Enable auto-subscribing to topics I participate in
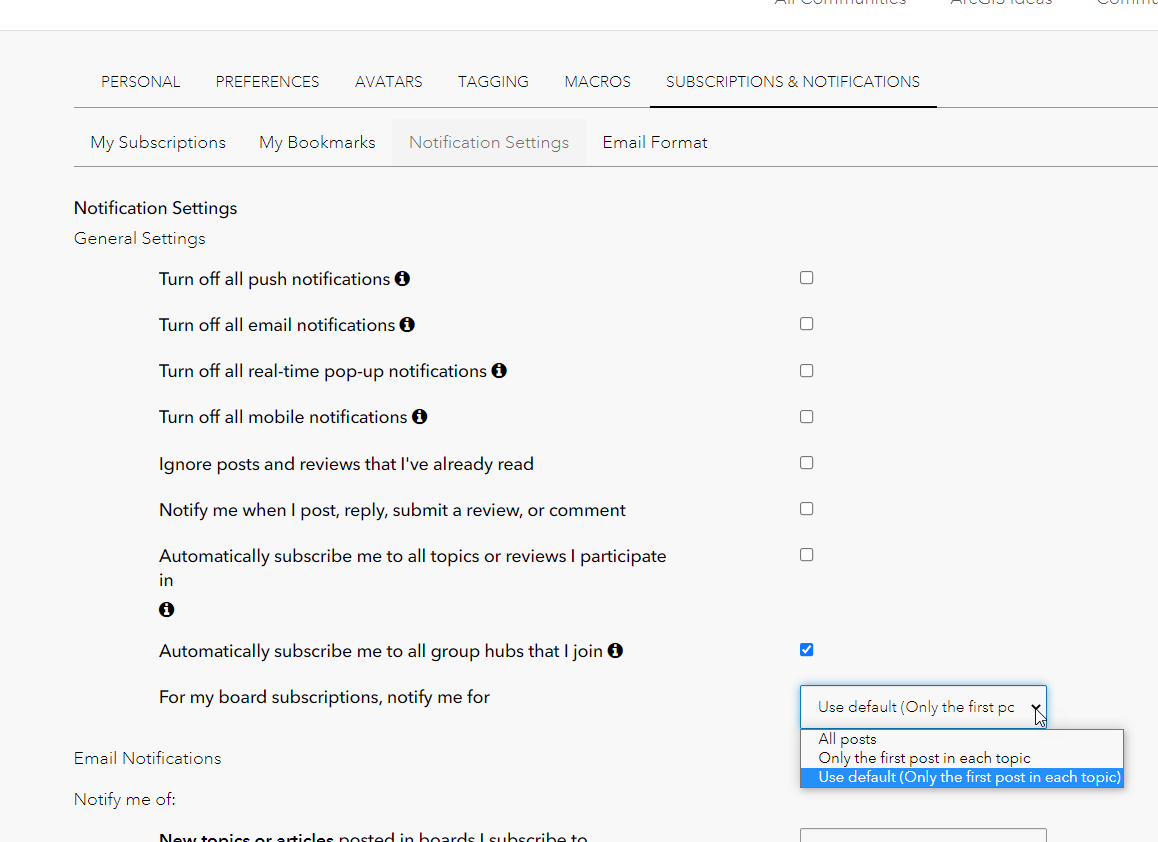The width and height of the screenshot is (1158, 842). [806, 554]
